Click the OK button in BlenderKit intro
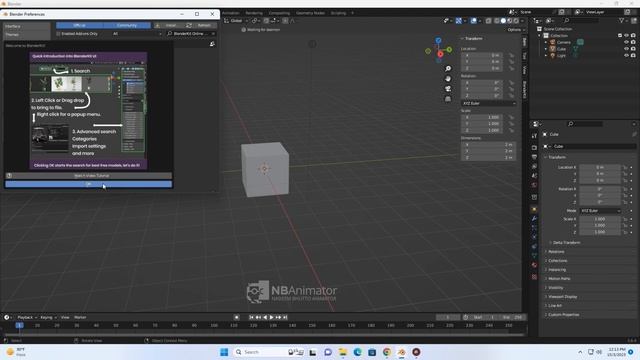 point(89,184)
